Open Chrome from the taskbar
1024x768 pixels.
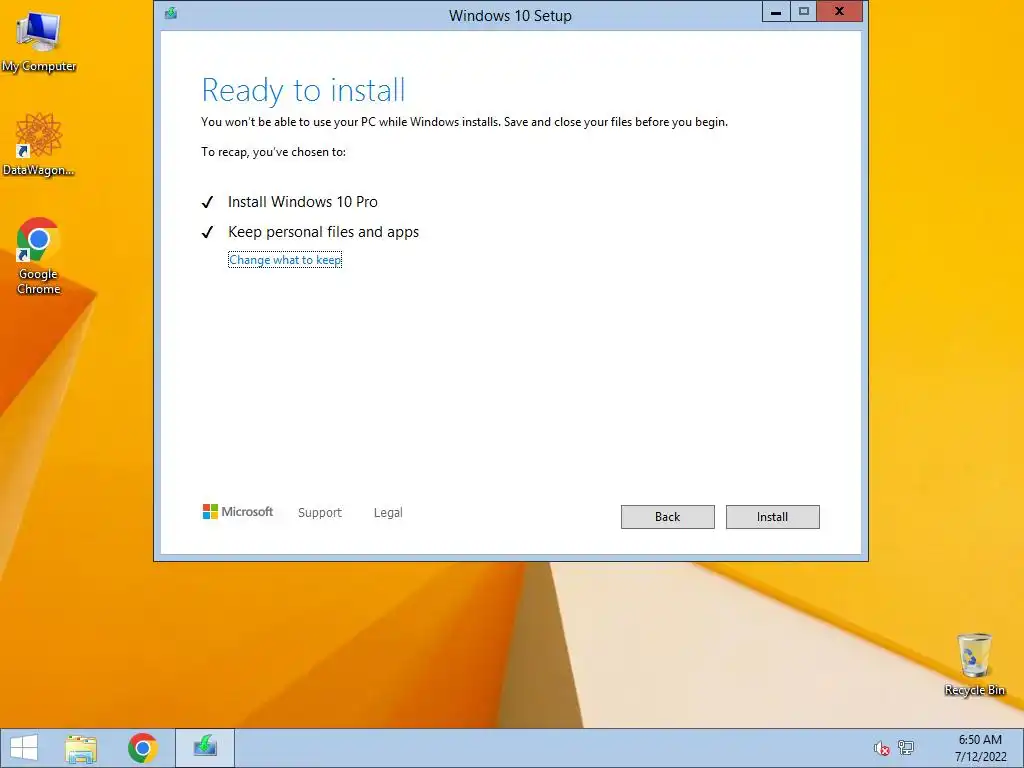click(x=142, y=748)
